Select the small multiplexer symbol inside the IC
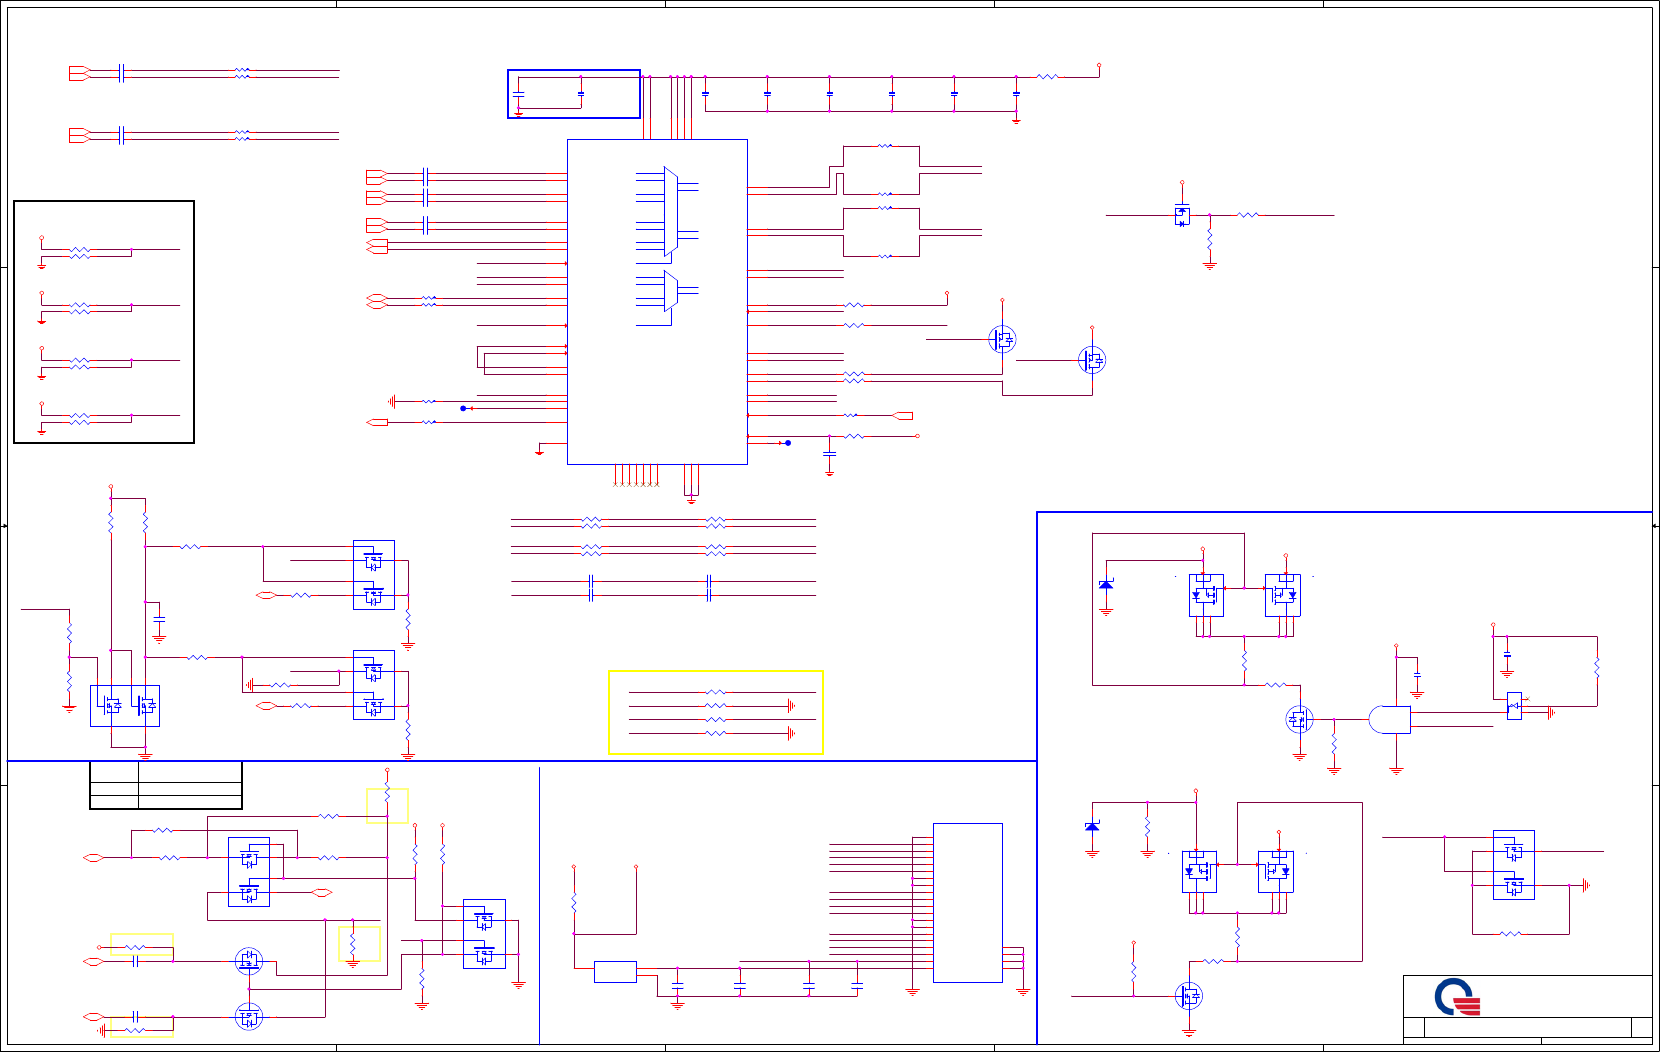Image resolution: width=1660 pixels, height=1052 pixels. tap(670, 291)
